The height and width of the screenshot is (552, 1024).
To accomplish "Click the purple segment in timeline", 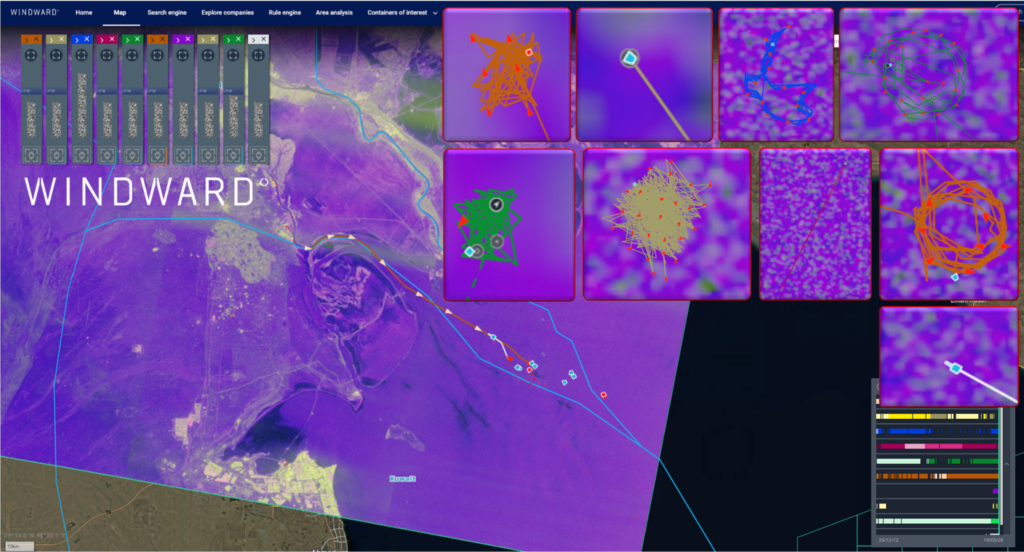I will [995, 491].
